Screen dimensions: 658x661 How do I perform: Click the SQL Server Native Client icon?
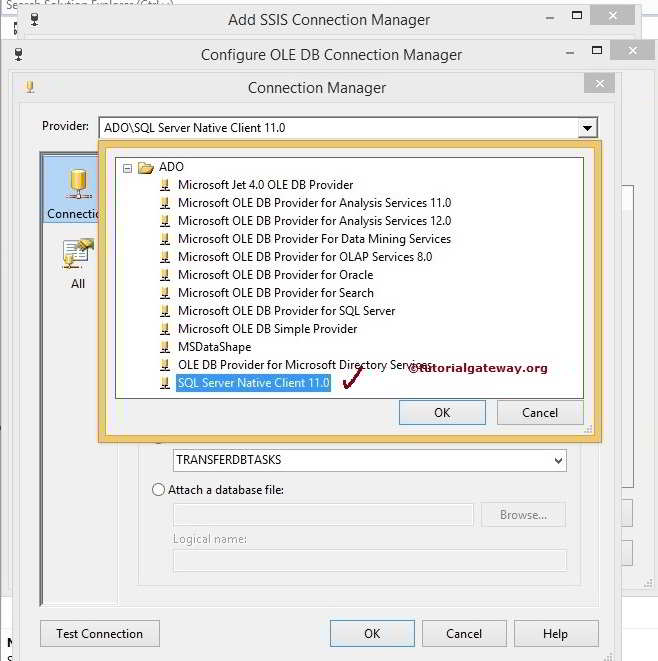point(165,383)
